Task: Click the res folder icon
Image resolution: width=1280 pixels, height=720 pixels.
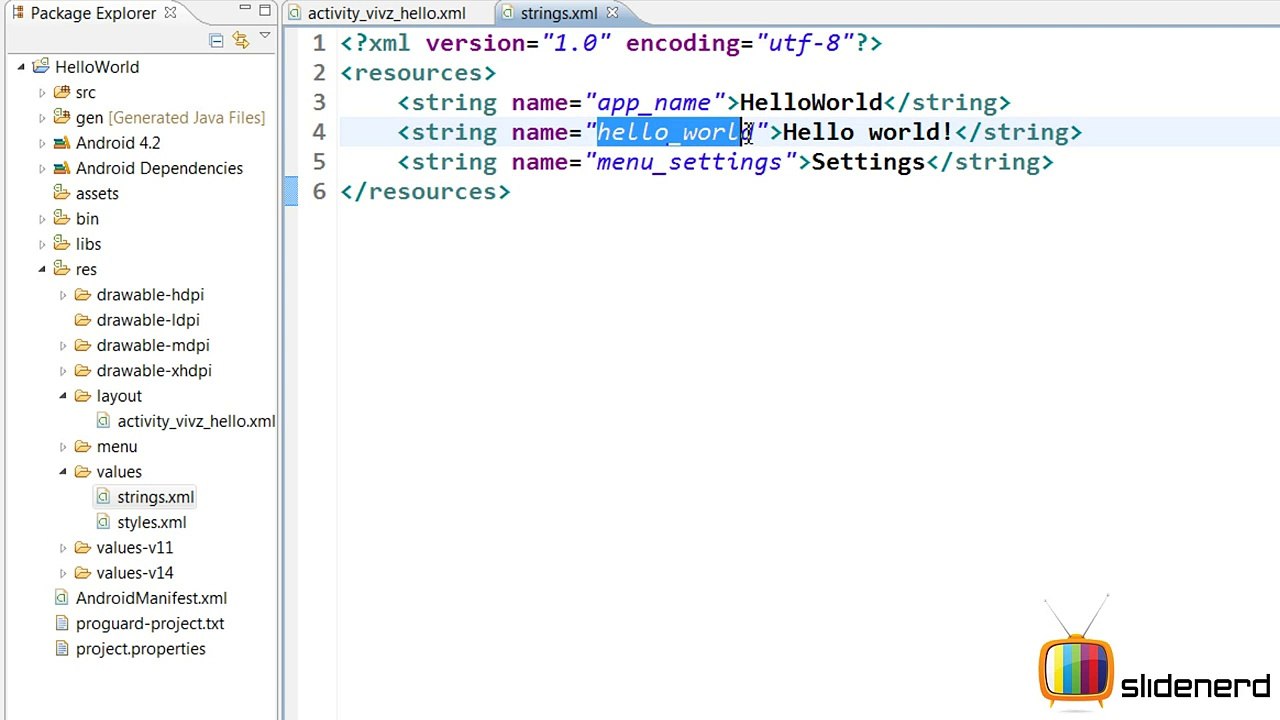Action: pos(61,269)
